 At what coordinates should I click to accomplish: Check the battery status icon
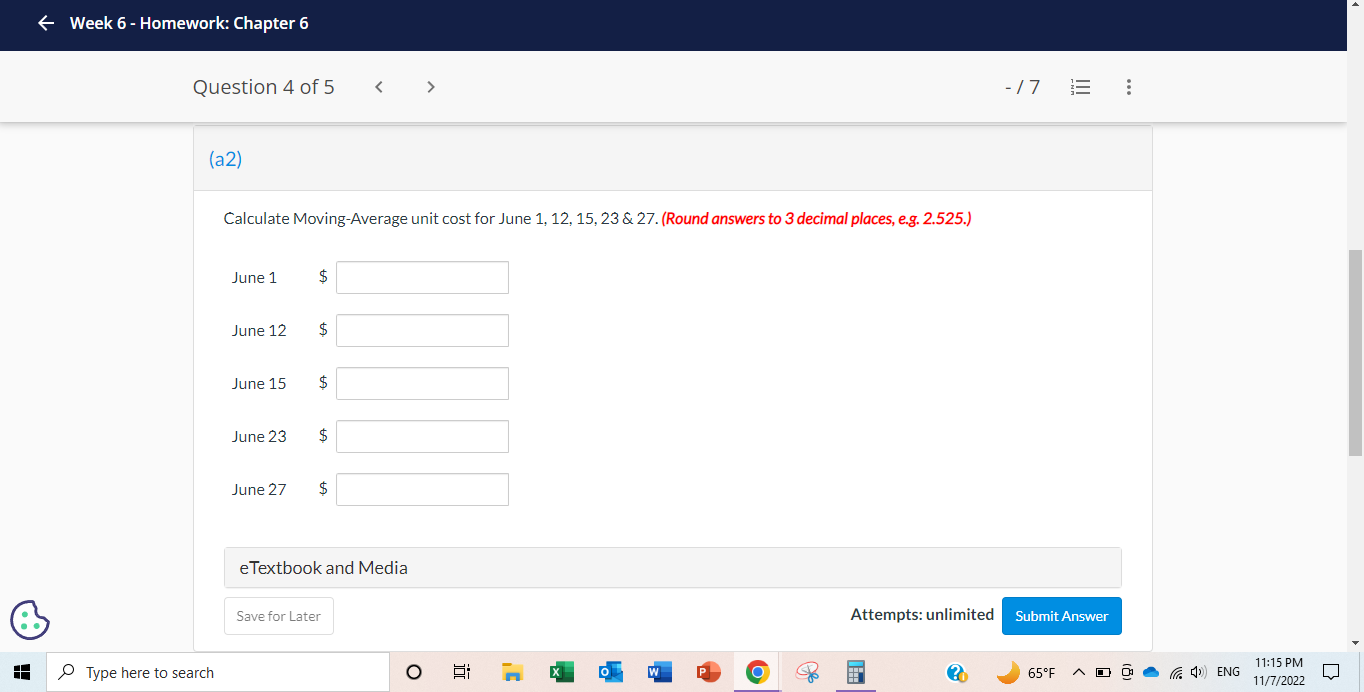(1103, 673)
